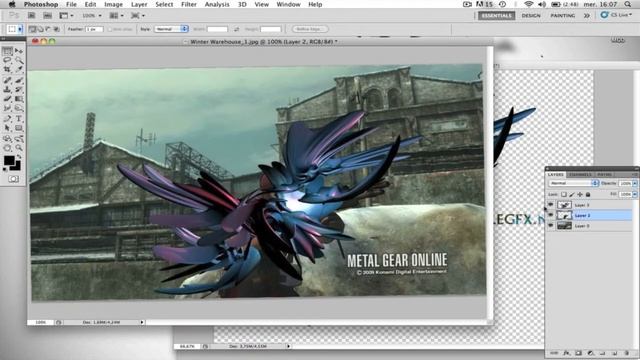Enable Anti-alias checkbox
The height and width of the screenshot is (360, 640).
click(x=110, y=29)
